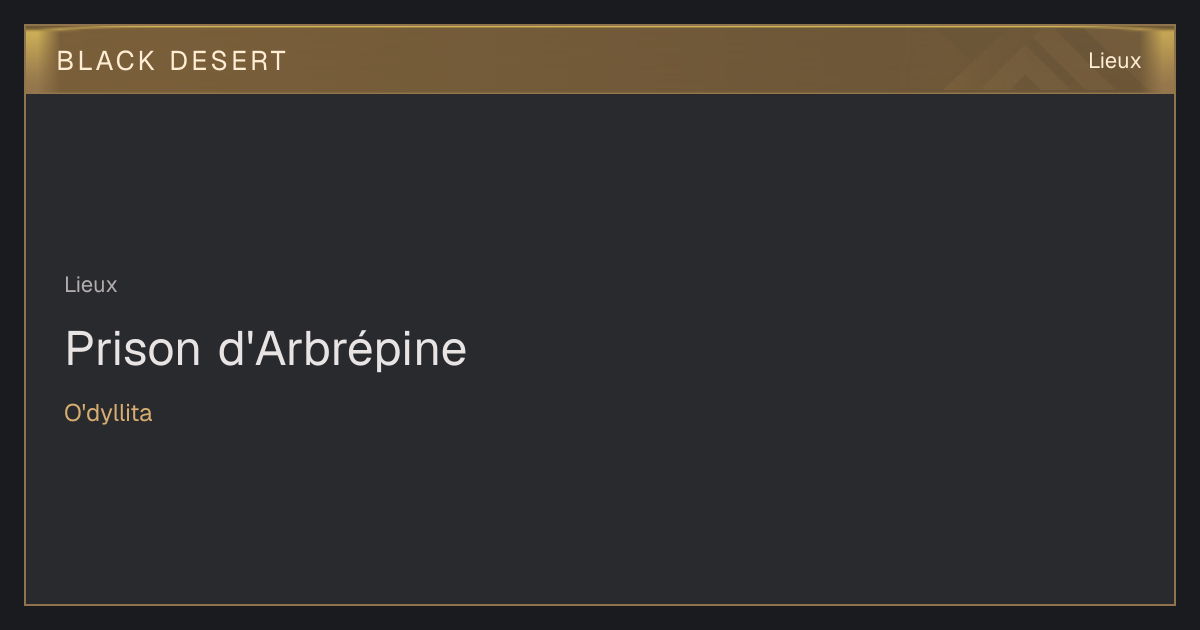Click the glowing left edge of the banner
This screenshot has width=1200, height=630.
tap(36, 60)
